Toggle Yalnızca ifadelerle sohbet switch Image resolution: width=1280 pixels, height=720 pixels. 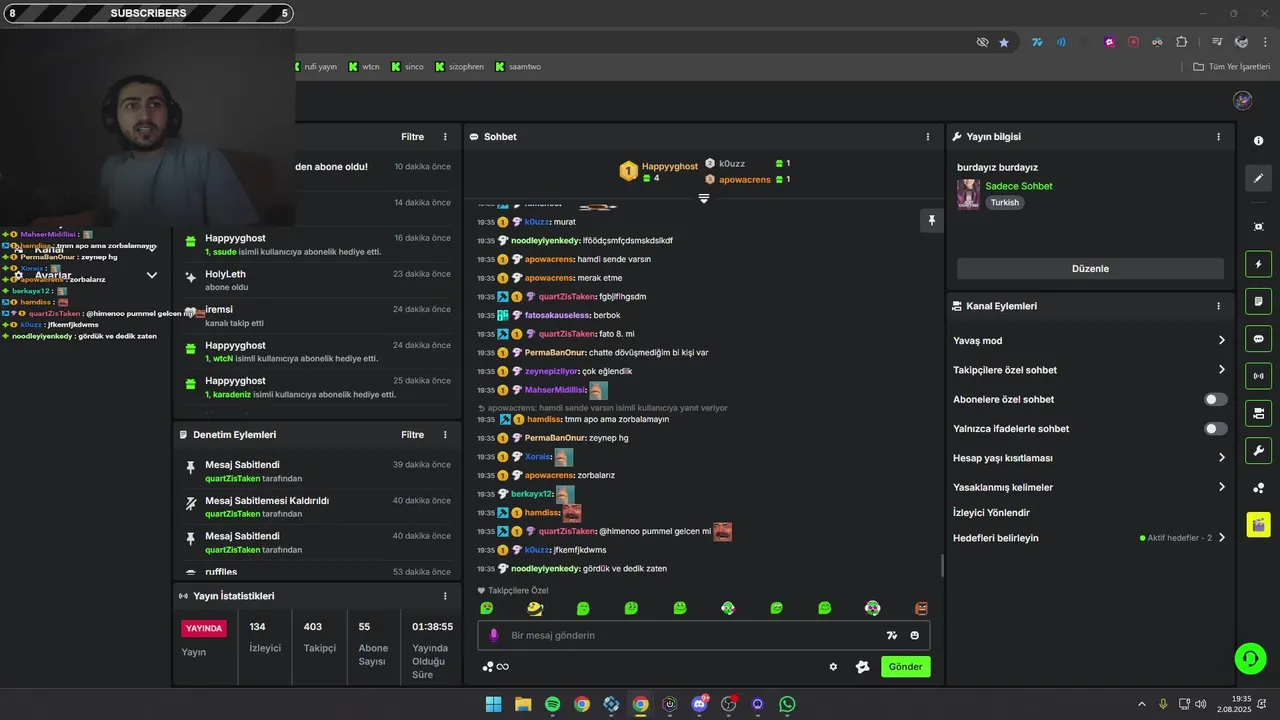click(x=1215, y=428)
